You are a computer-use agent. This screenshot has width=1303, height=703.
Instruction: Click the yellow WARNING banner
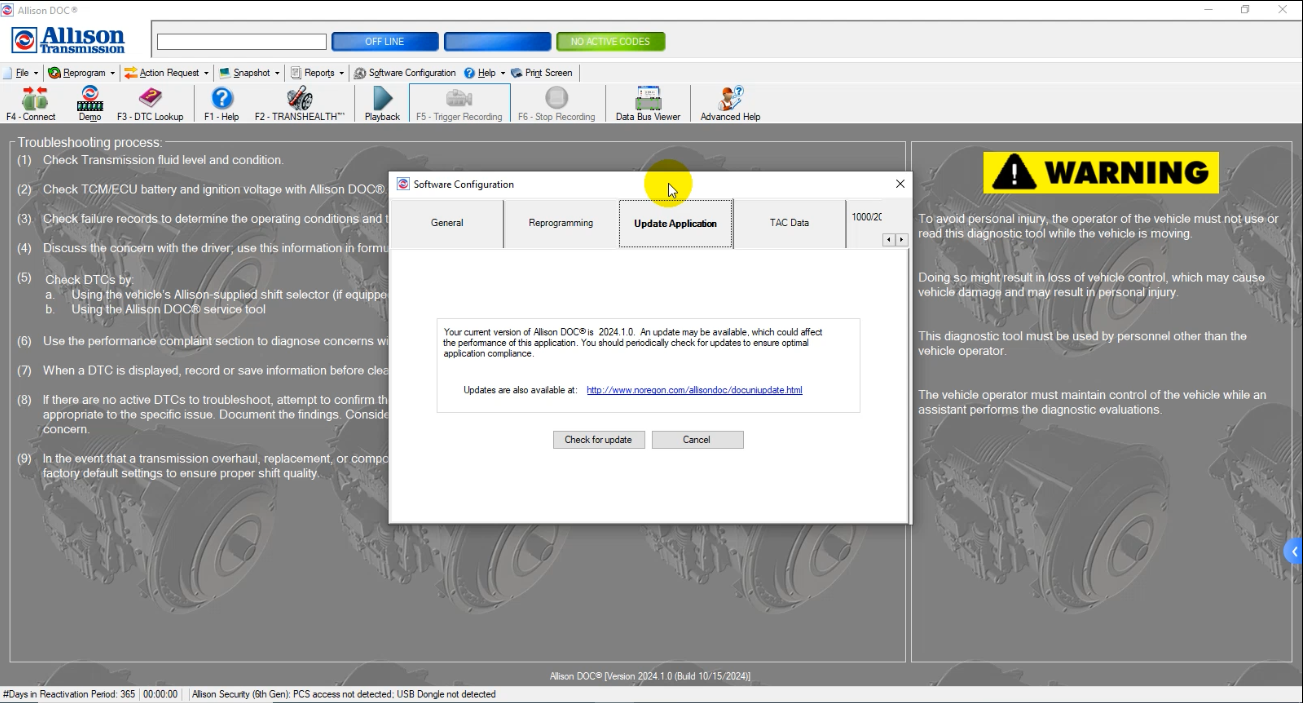[x=1100, y=173]
